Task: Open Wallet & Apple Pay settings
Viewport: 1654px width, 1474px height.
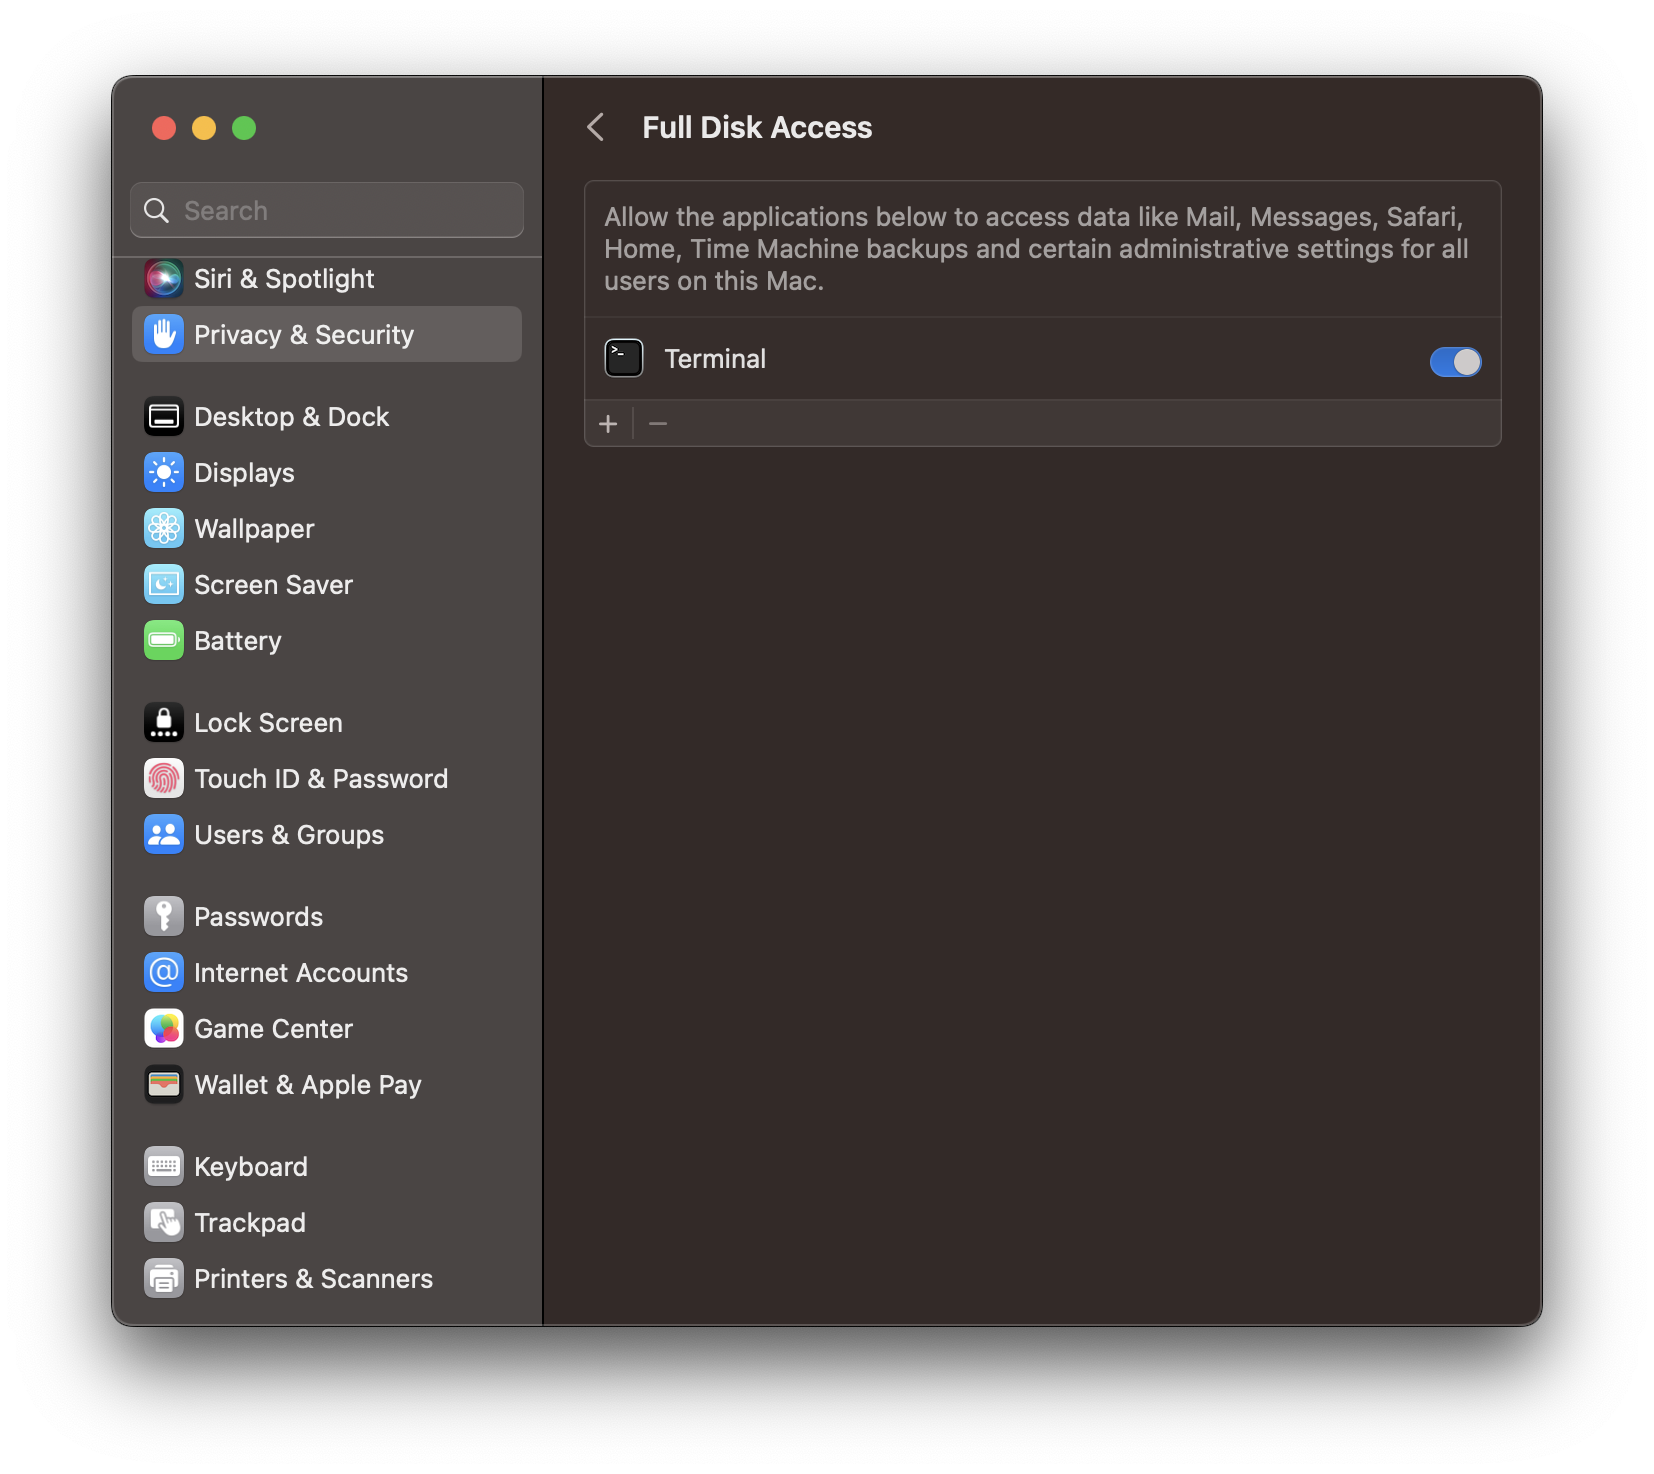Action: click(307, 1084)
